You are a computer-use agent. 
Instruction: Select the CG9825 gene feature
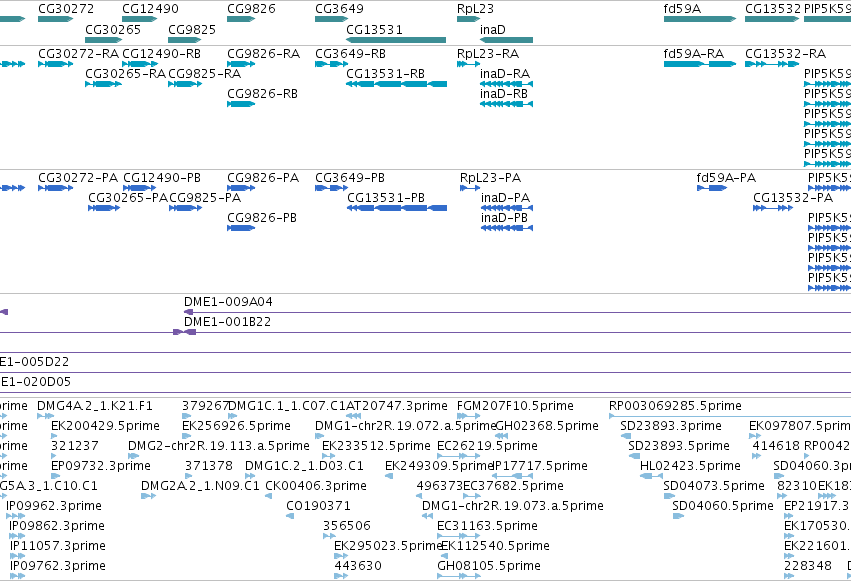coord(185,40)
